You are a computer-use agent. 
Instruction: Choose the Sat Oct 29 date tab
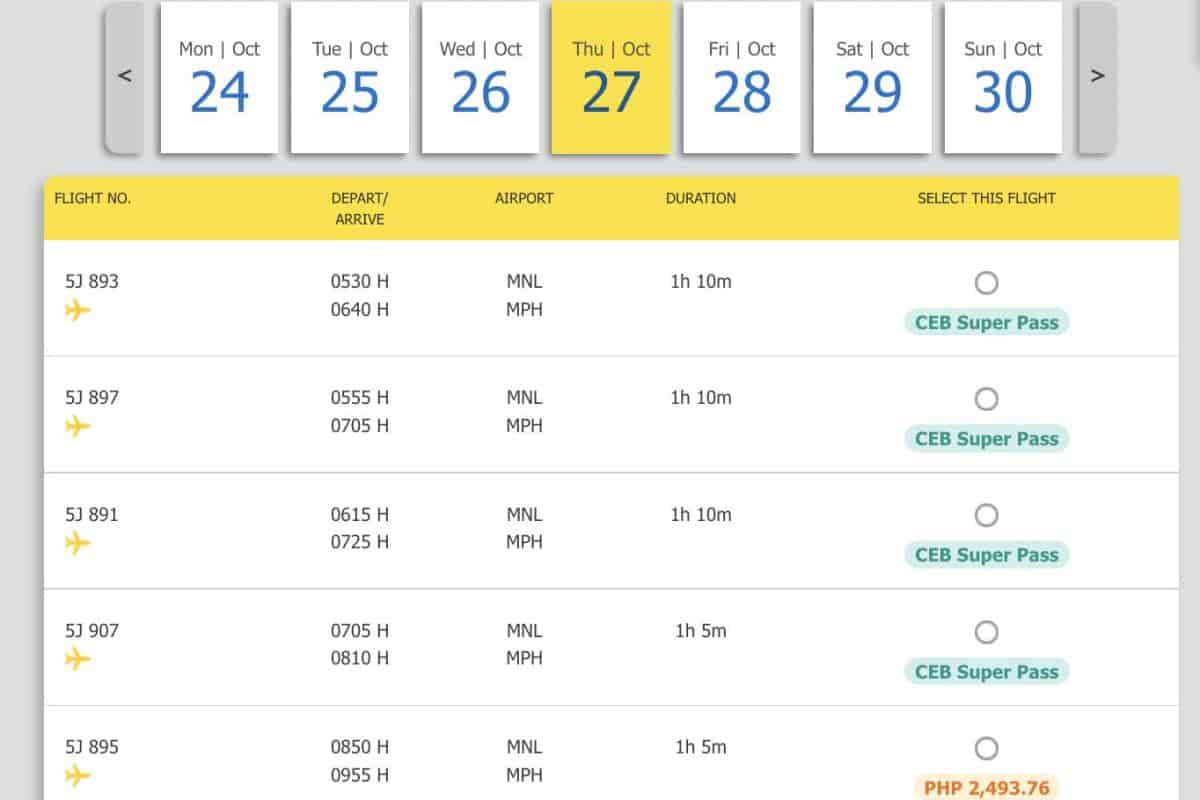click(x=872, y=78)
